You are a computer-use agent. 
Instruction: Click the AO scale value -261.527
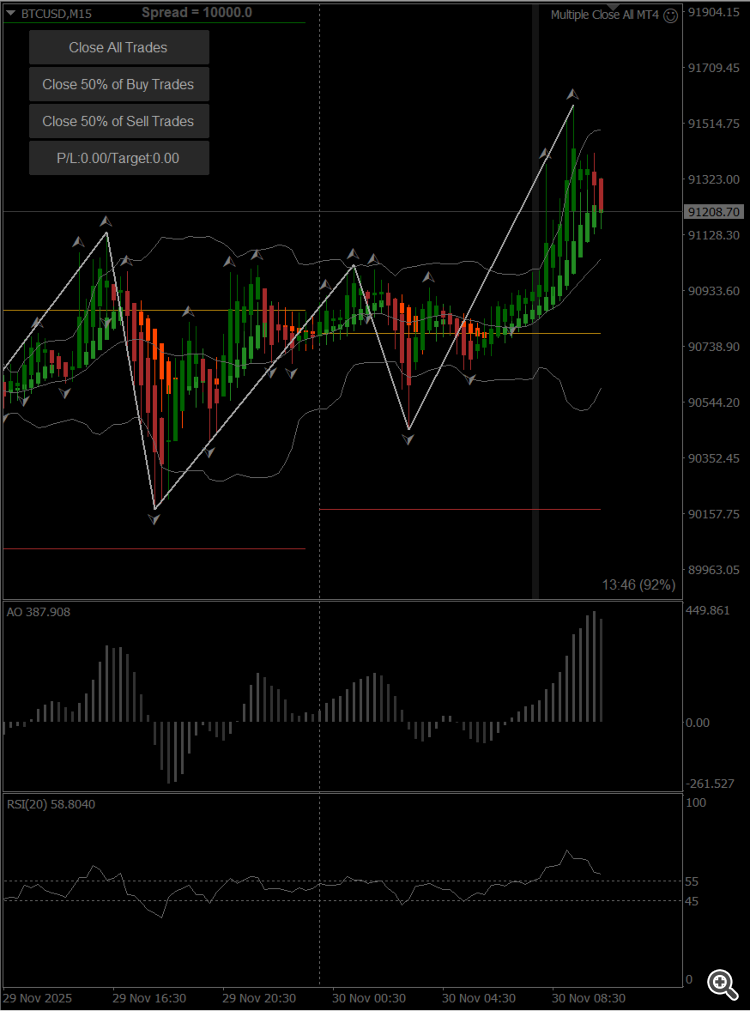[709, 784]
